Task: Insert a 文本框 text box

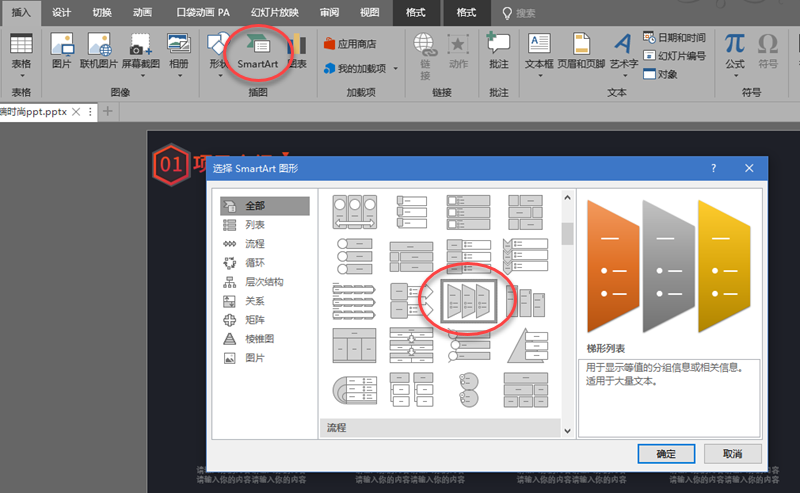Action: click(x=539, y=51)
